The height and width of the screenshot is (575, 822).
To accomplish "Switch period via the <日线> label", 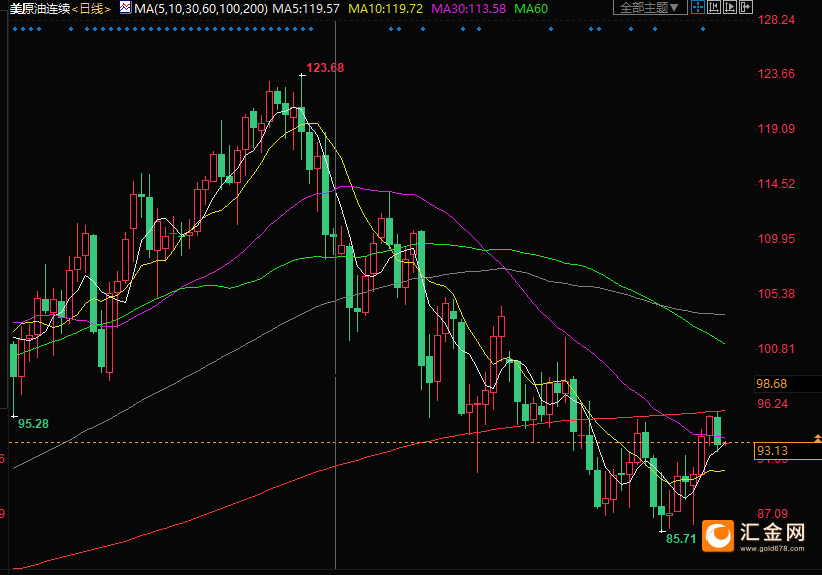I will pyautogui.click(x=92, y=9).
